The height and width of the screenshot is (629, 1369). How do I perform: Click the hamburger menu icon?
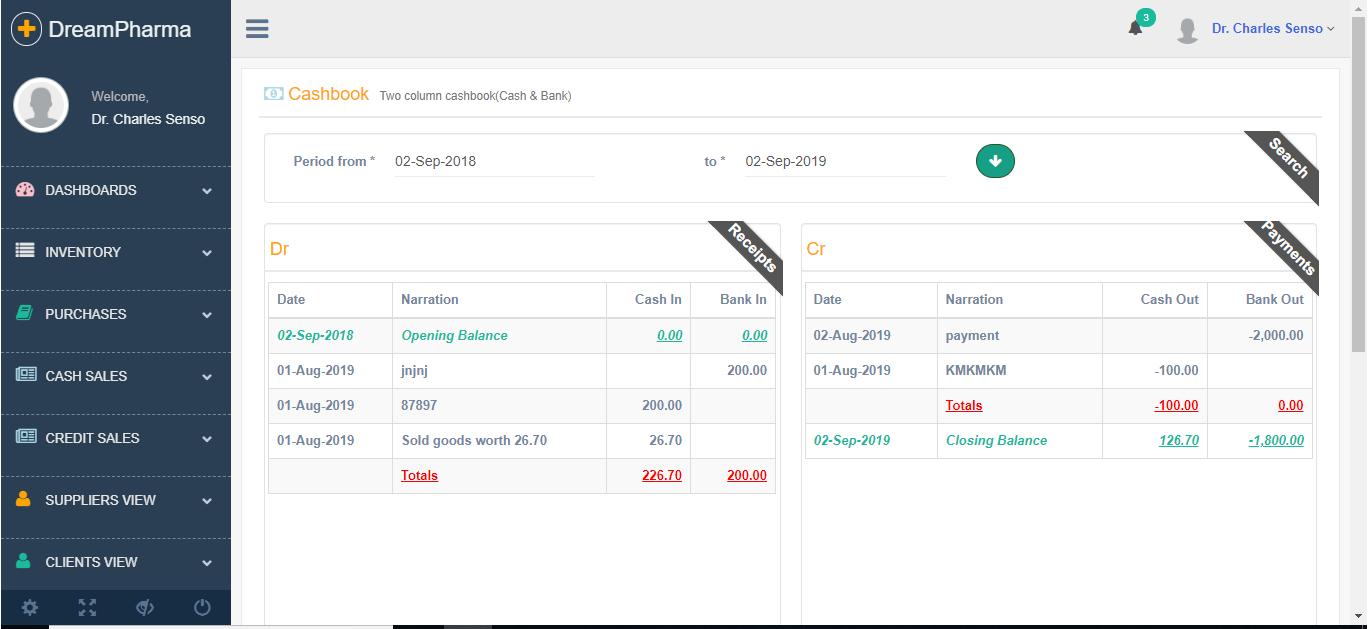tap(257, 29)
